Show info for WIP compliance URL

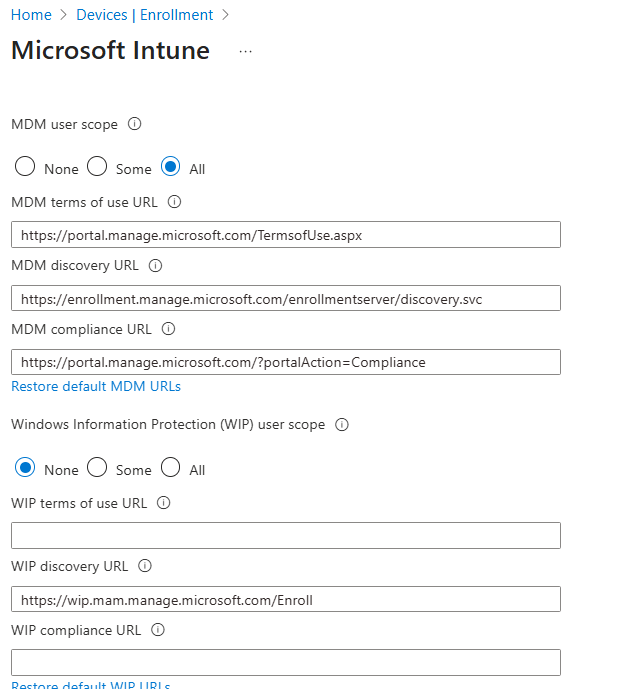pyautogui.click(x=158, y=630)
